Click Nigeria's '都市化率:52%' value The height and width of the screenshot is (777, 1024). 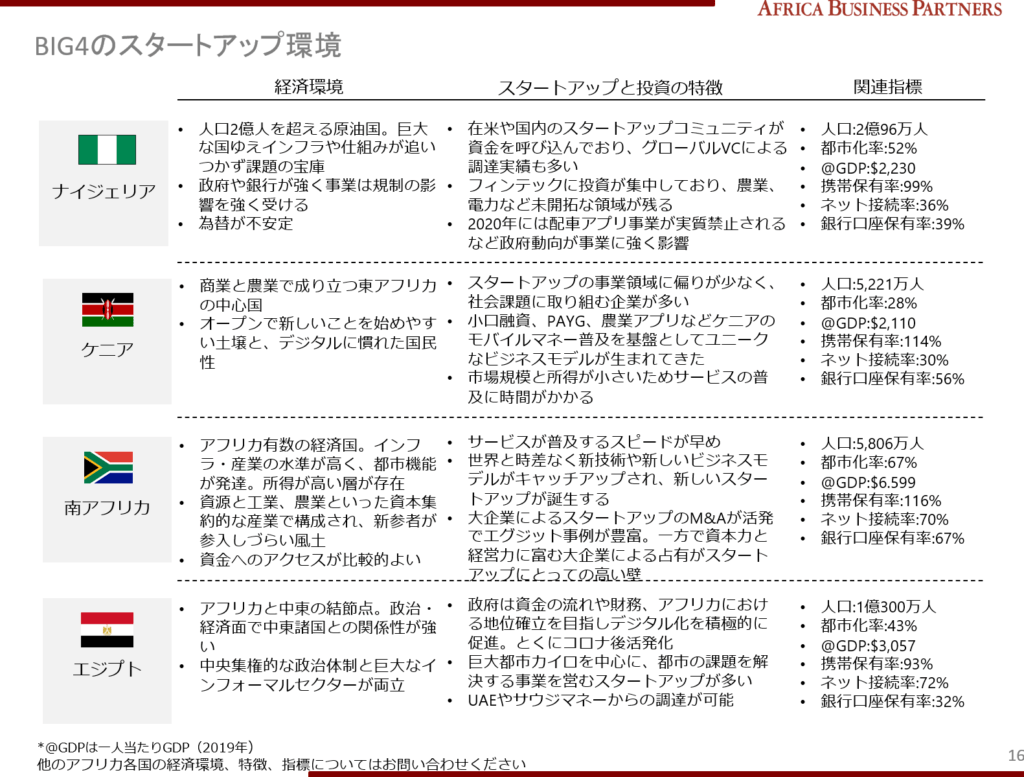point(869,148)
